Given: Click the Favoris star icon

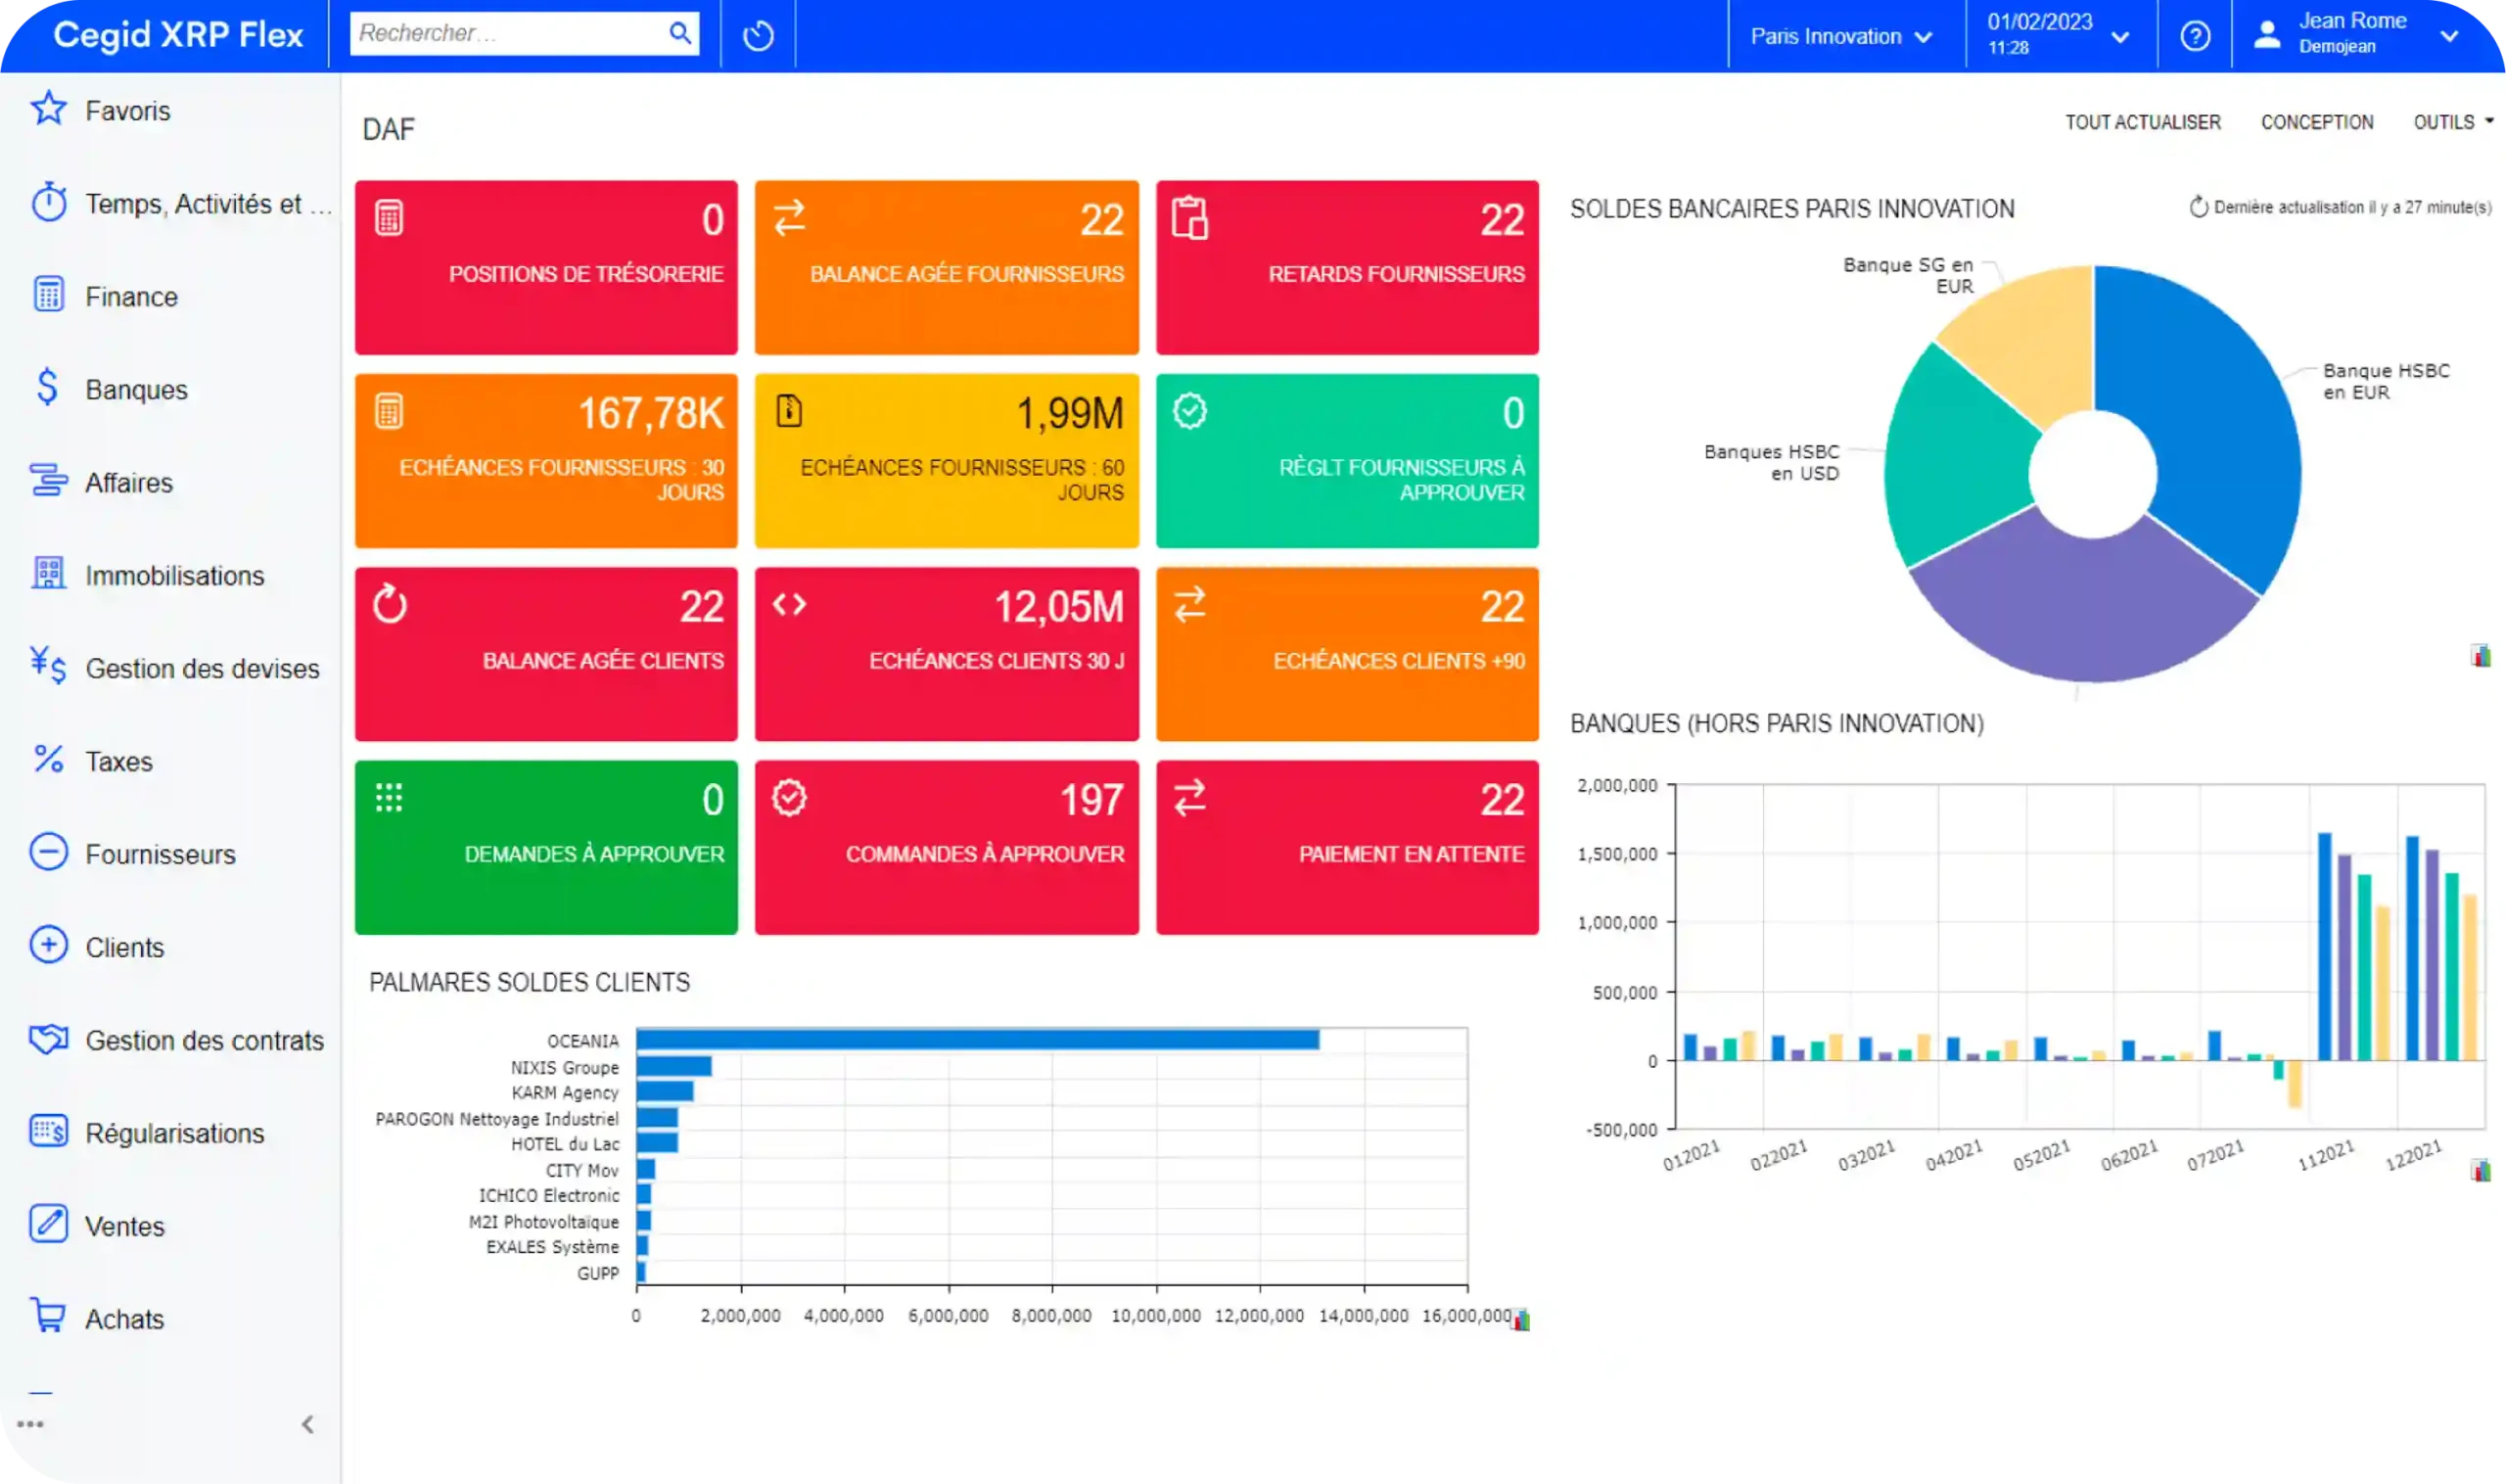Looking at the screenshot, I should [48, 109].
